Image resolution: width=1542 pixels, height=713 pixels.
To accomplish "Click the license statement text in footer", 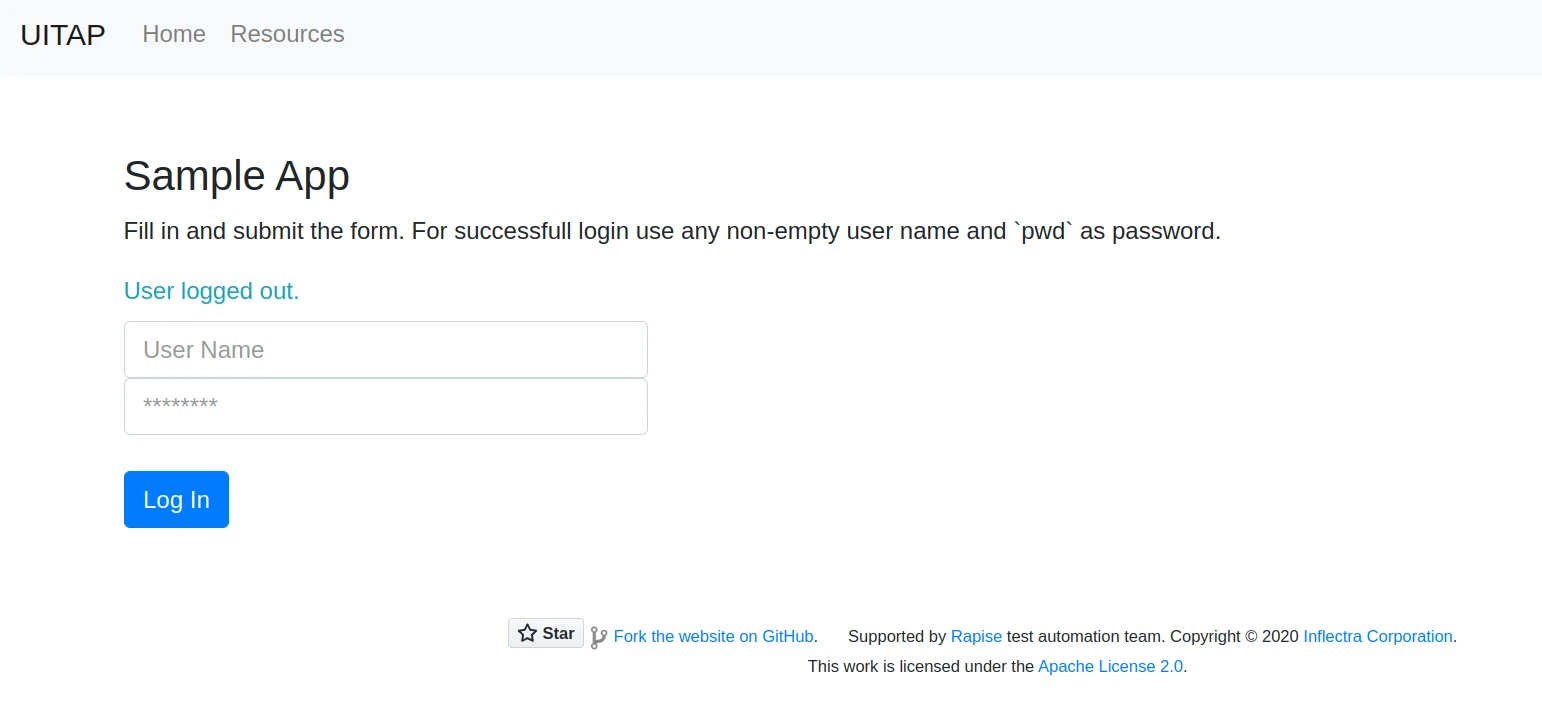I will tap(920, 666).
